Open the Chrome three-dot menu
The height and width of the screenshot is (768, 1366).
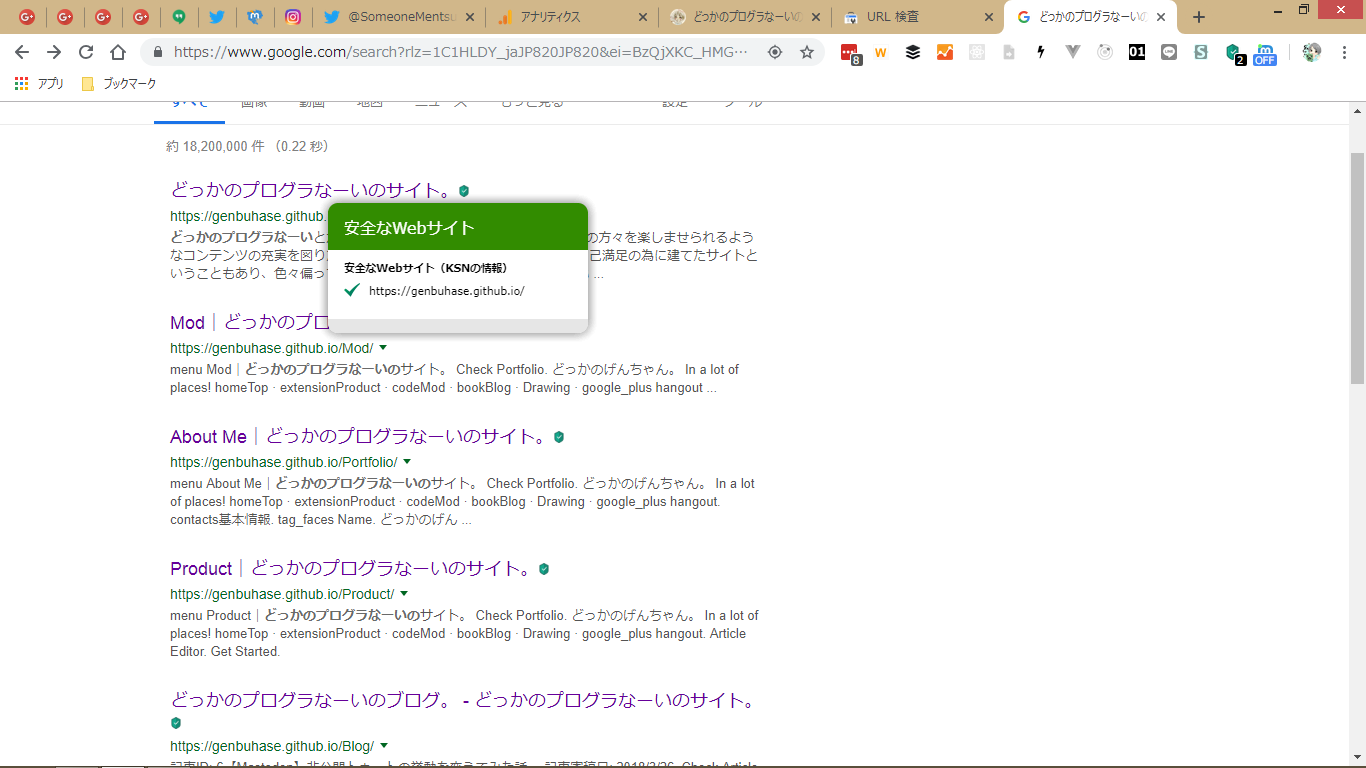[1345, 52]
